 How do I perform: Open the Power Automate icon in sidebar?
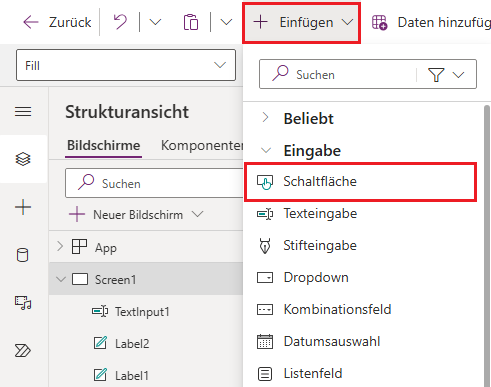23,351
